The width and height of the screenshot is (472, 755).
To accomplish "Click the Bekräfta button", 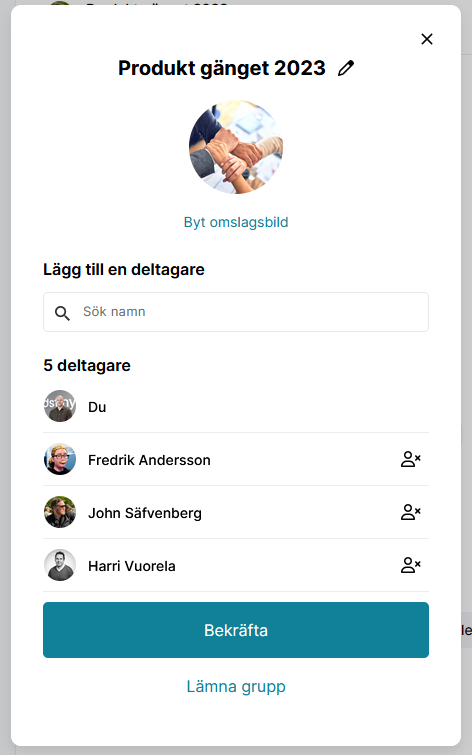I will [236, 630].
